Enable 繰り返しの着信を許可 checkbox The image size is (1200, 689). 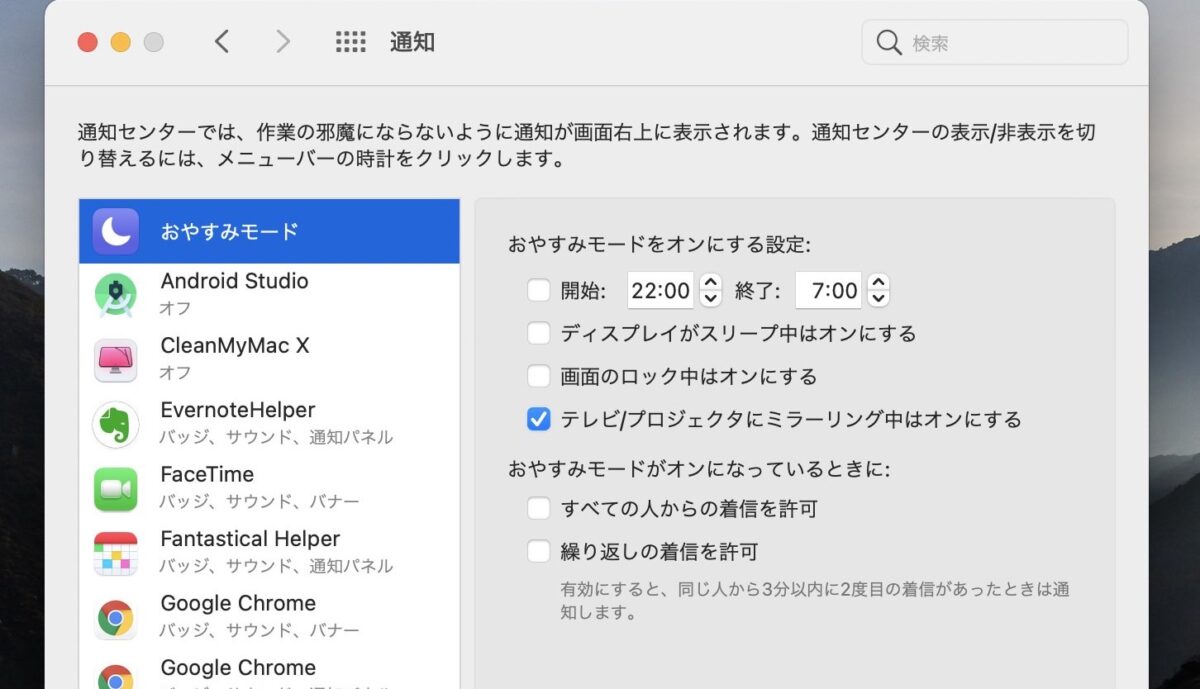click(539, 551)
